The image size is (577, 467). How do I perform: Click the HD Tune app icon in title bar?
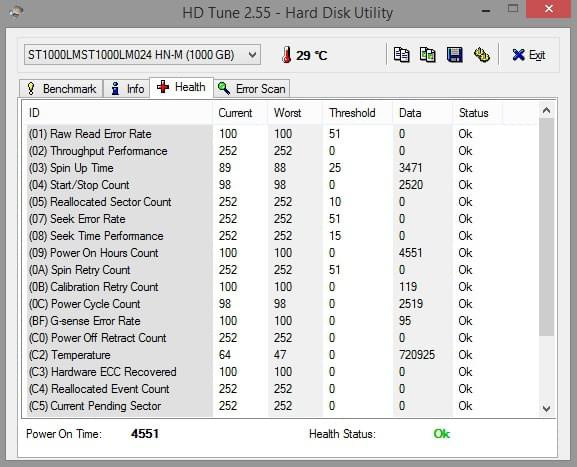point(16,12)
